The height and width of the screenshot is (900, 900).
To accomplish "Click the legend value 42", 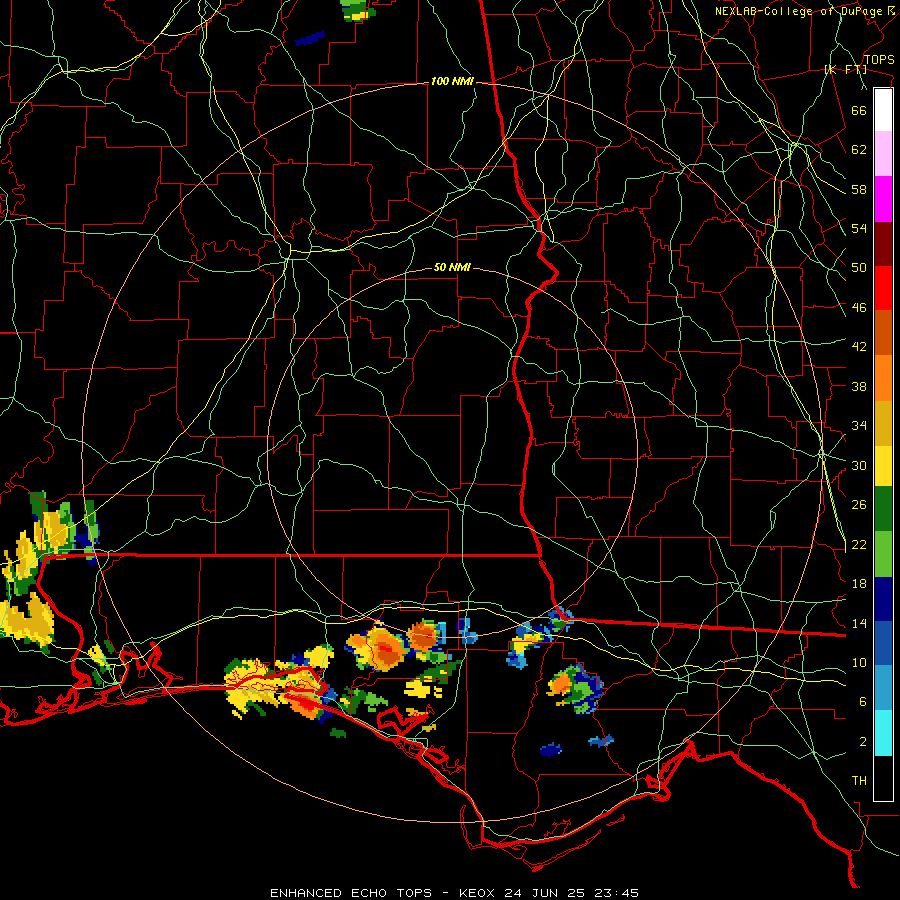I will tap(859, 347).
